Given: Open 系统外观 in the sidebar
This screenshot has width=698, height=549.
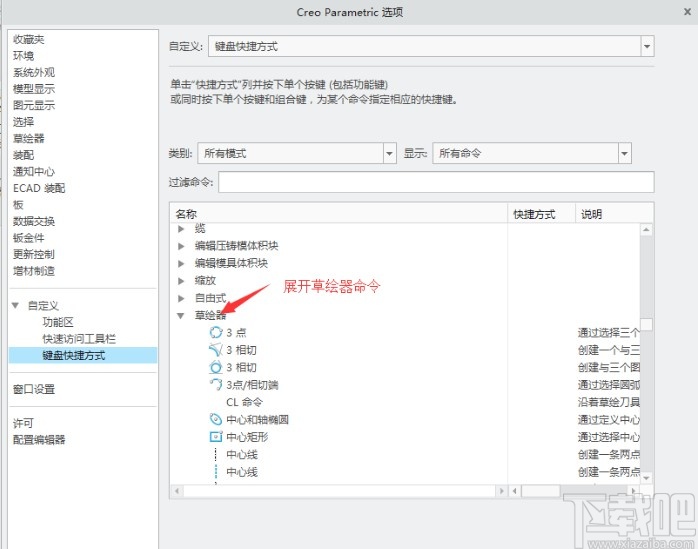Looking at the screenshot, I should pyautogui.click(x=34, y=72).
